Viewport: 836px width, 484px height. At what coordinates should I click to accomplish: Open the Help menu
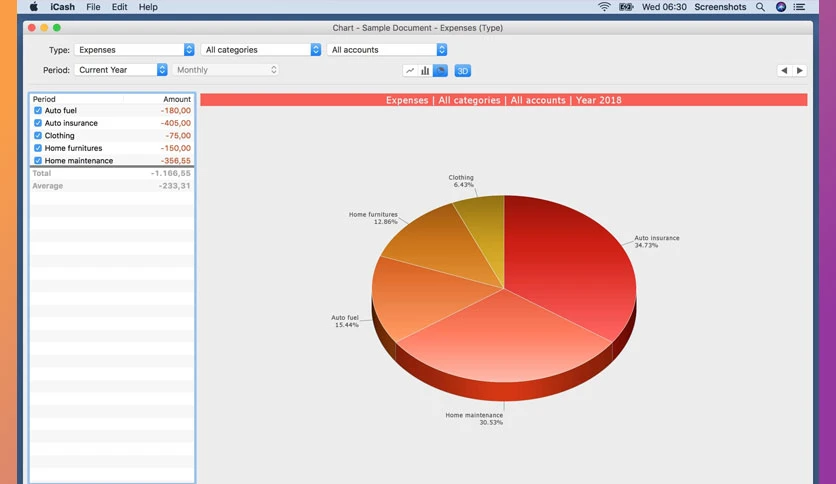(x=148, y=7)
